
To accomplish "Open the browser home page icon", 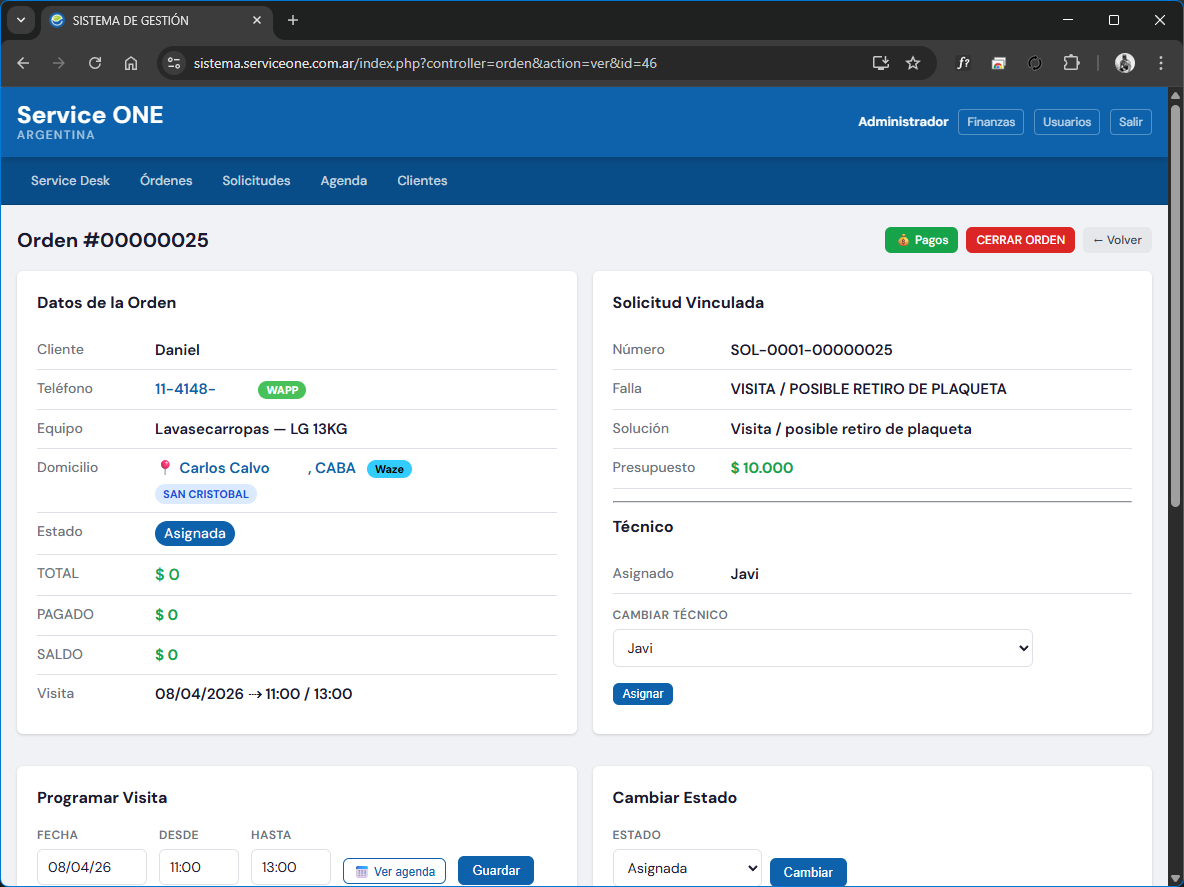I will click(131, 63).
